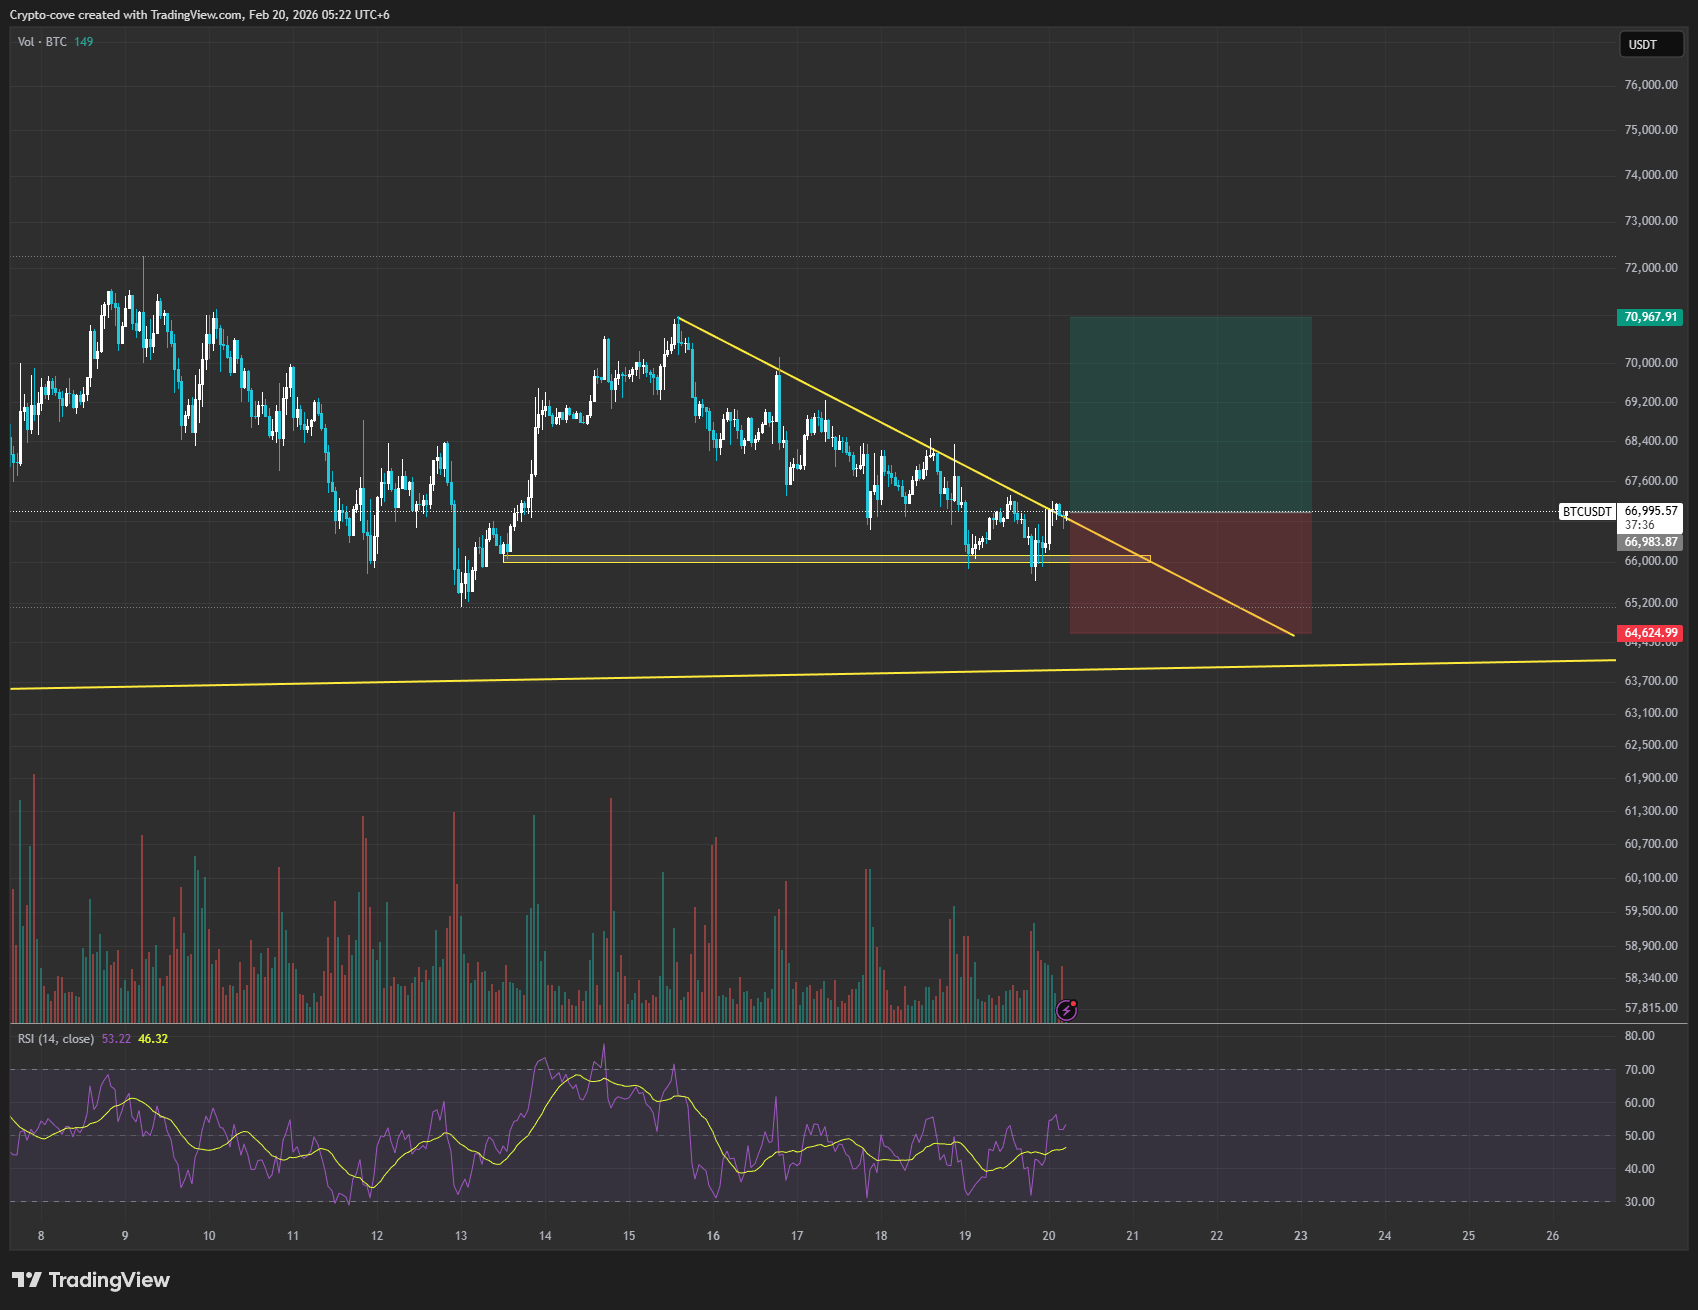Image resolution: width=1698 pixels, height=1310 pixels.
Task: Select the "RSI (14, close)" indicator legend
Action: 56,1039
